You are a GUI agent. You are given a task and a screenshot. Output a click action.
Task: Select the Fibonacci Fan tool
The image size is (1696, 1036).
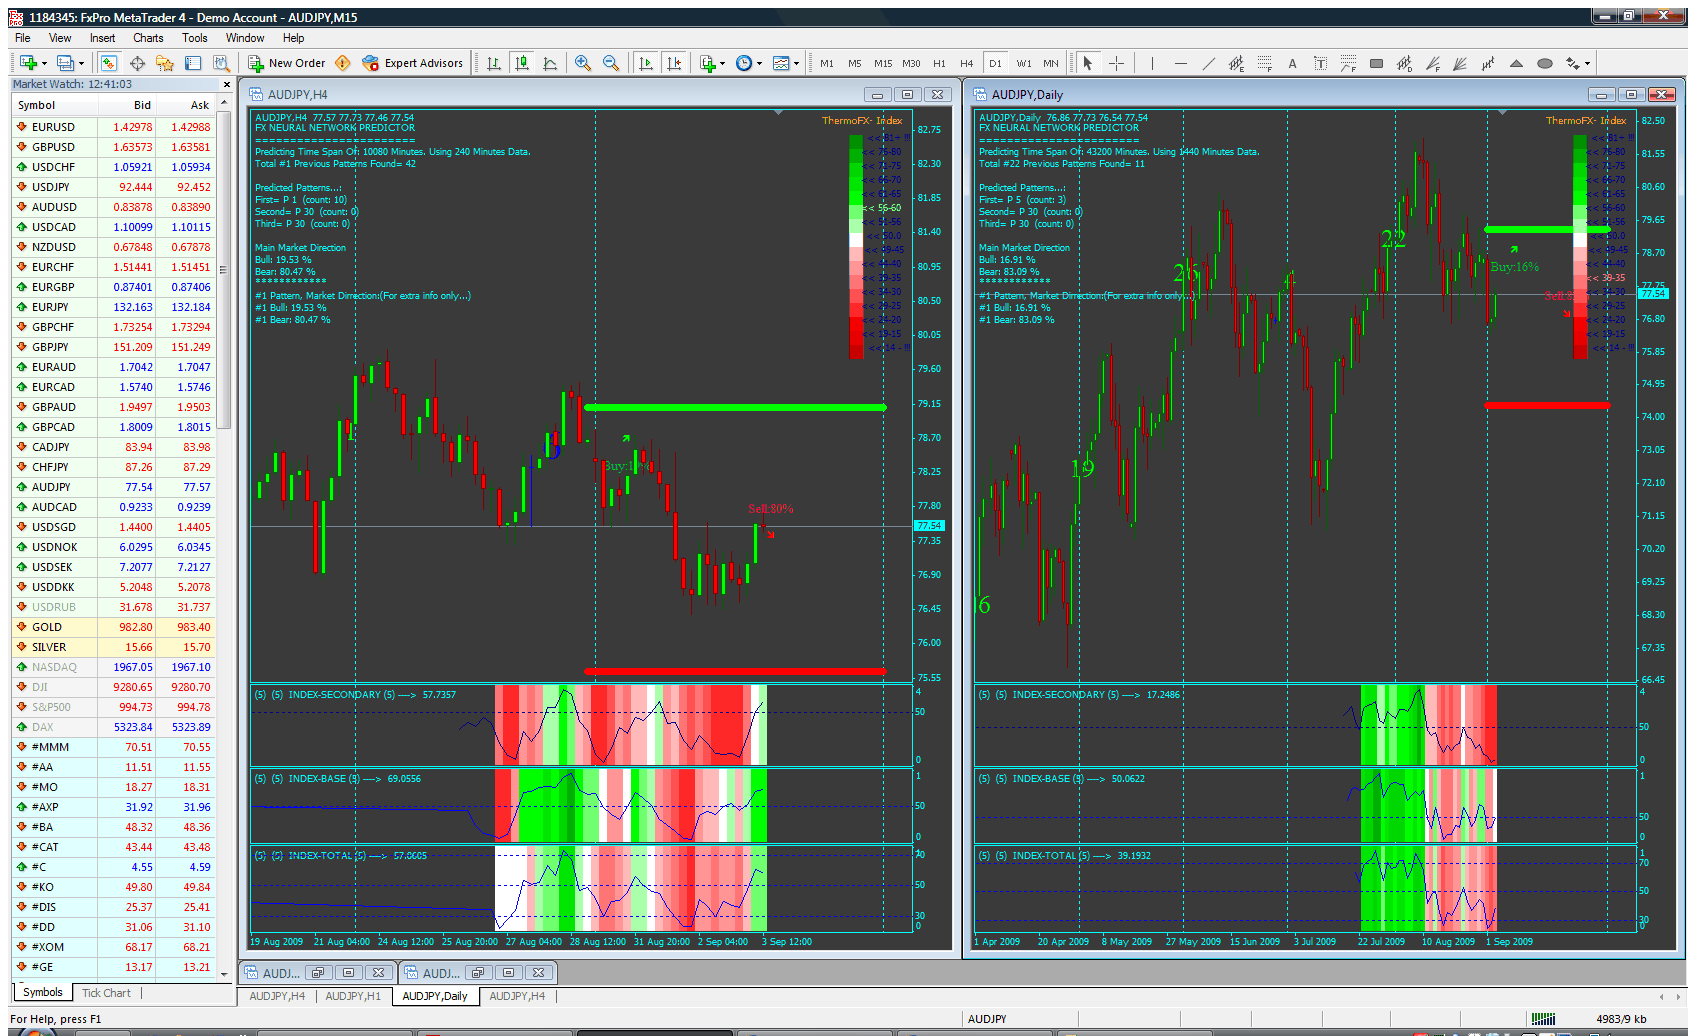click(x=1432, y=63)
